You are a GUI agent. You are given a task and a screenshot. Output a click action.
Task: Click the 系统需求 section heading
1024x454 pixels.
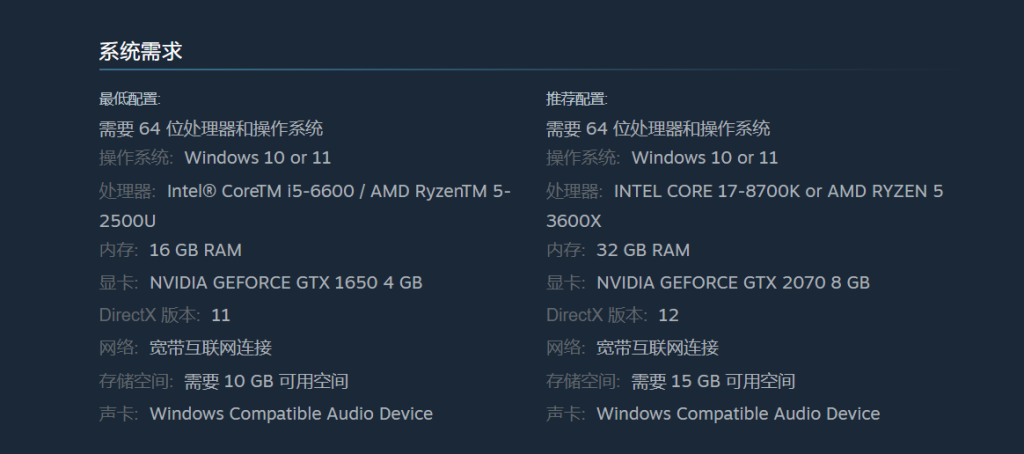click(140, 52)
